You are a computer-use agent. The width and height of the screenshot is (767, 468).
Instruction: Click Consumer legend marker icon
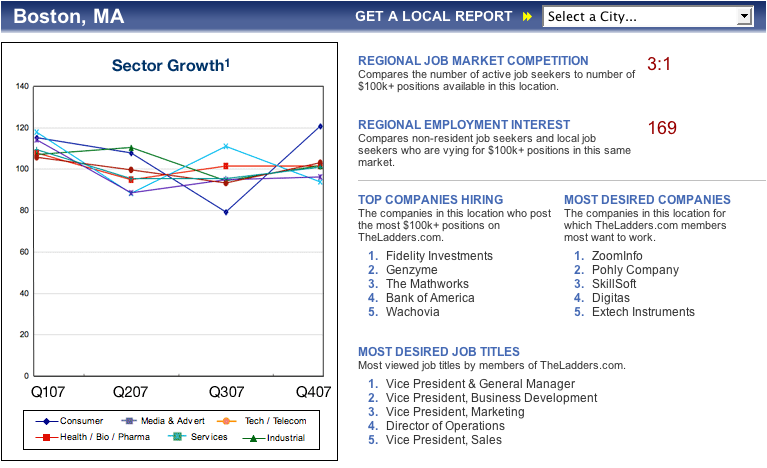point(46,421)
